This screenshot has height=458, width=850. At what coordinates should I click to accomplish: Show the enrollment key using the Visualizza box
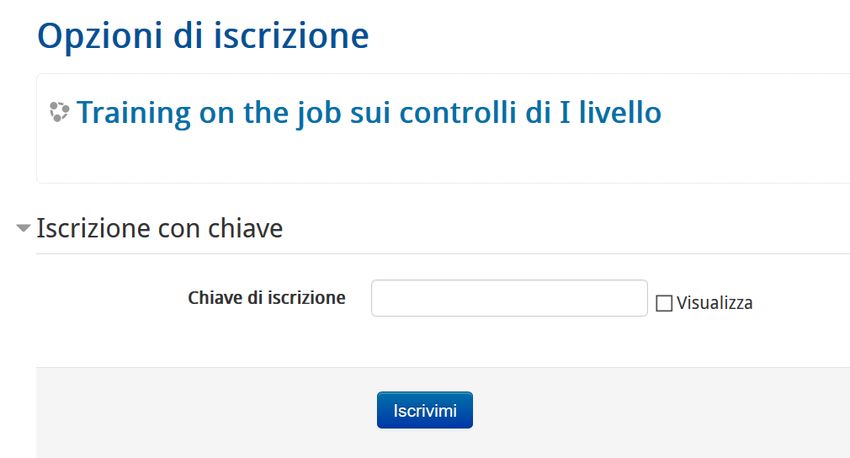[664, 303]
